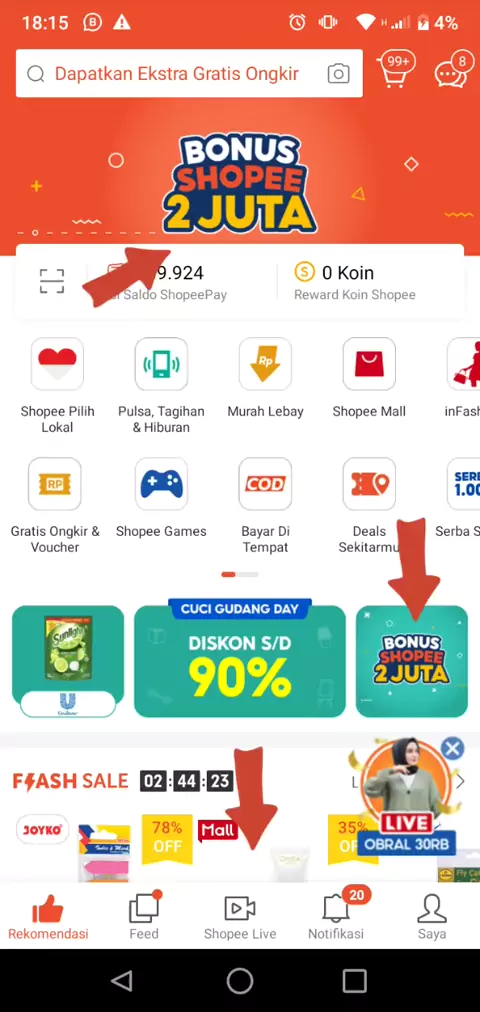
Task: Open the QR scan icon
Action: (52, 282)
